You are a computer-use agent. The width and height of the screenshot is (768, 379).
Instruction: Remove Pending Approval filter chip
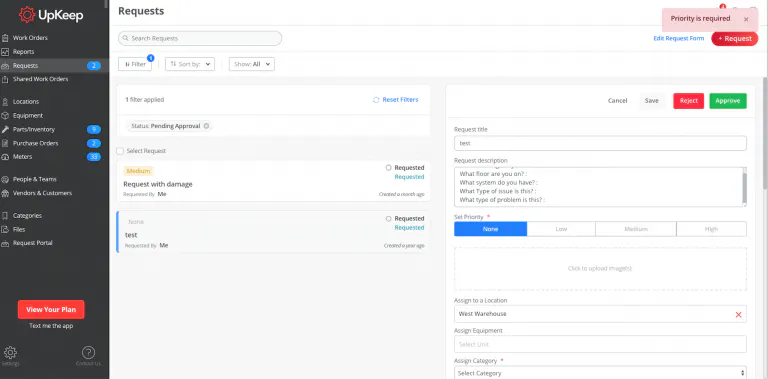(x=206, y=126)
